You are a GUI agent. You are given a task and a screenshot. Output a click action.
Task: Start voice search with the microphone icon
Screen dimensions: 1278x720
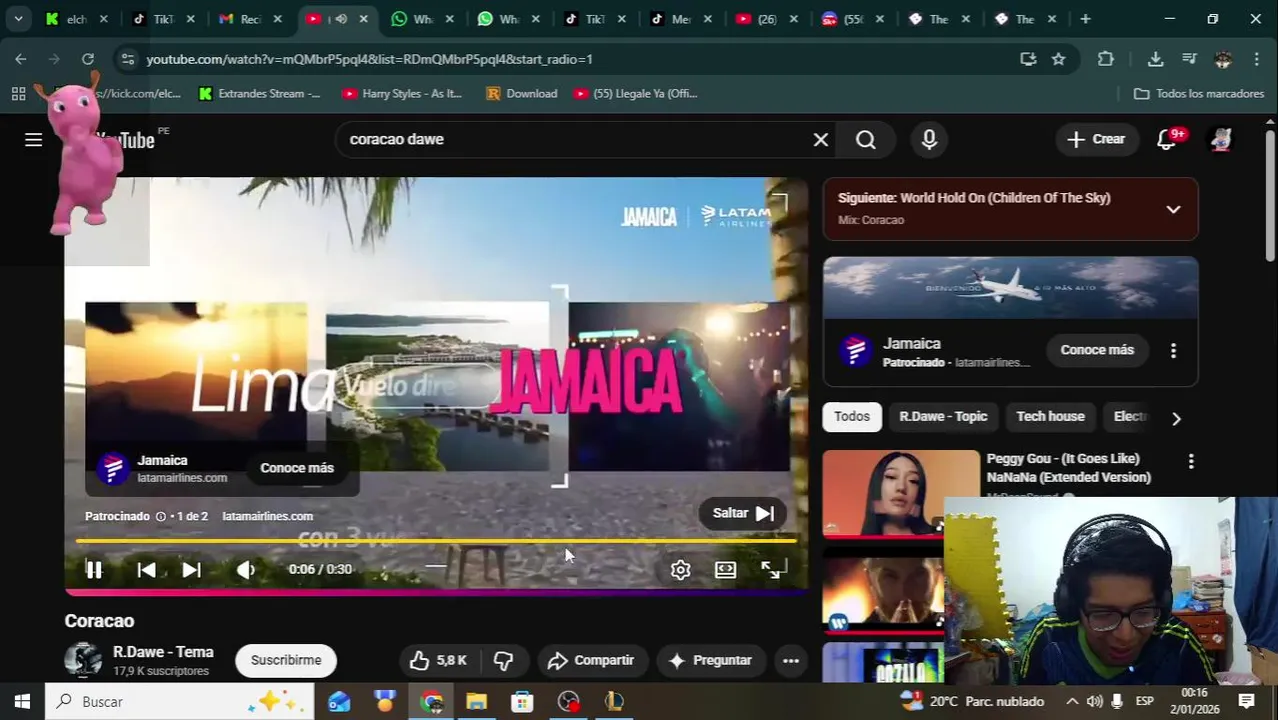(x=929, y=139)
